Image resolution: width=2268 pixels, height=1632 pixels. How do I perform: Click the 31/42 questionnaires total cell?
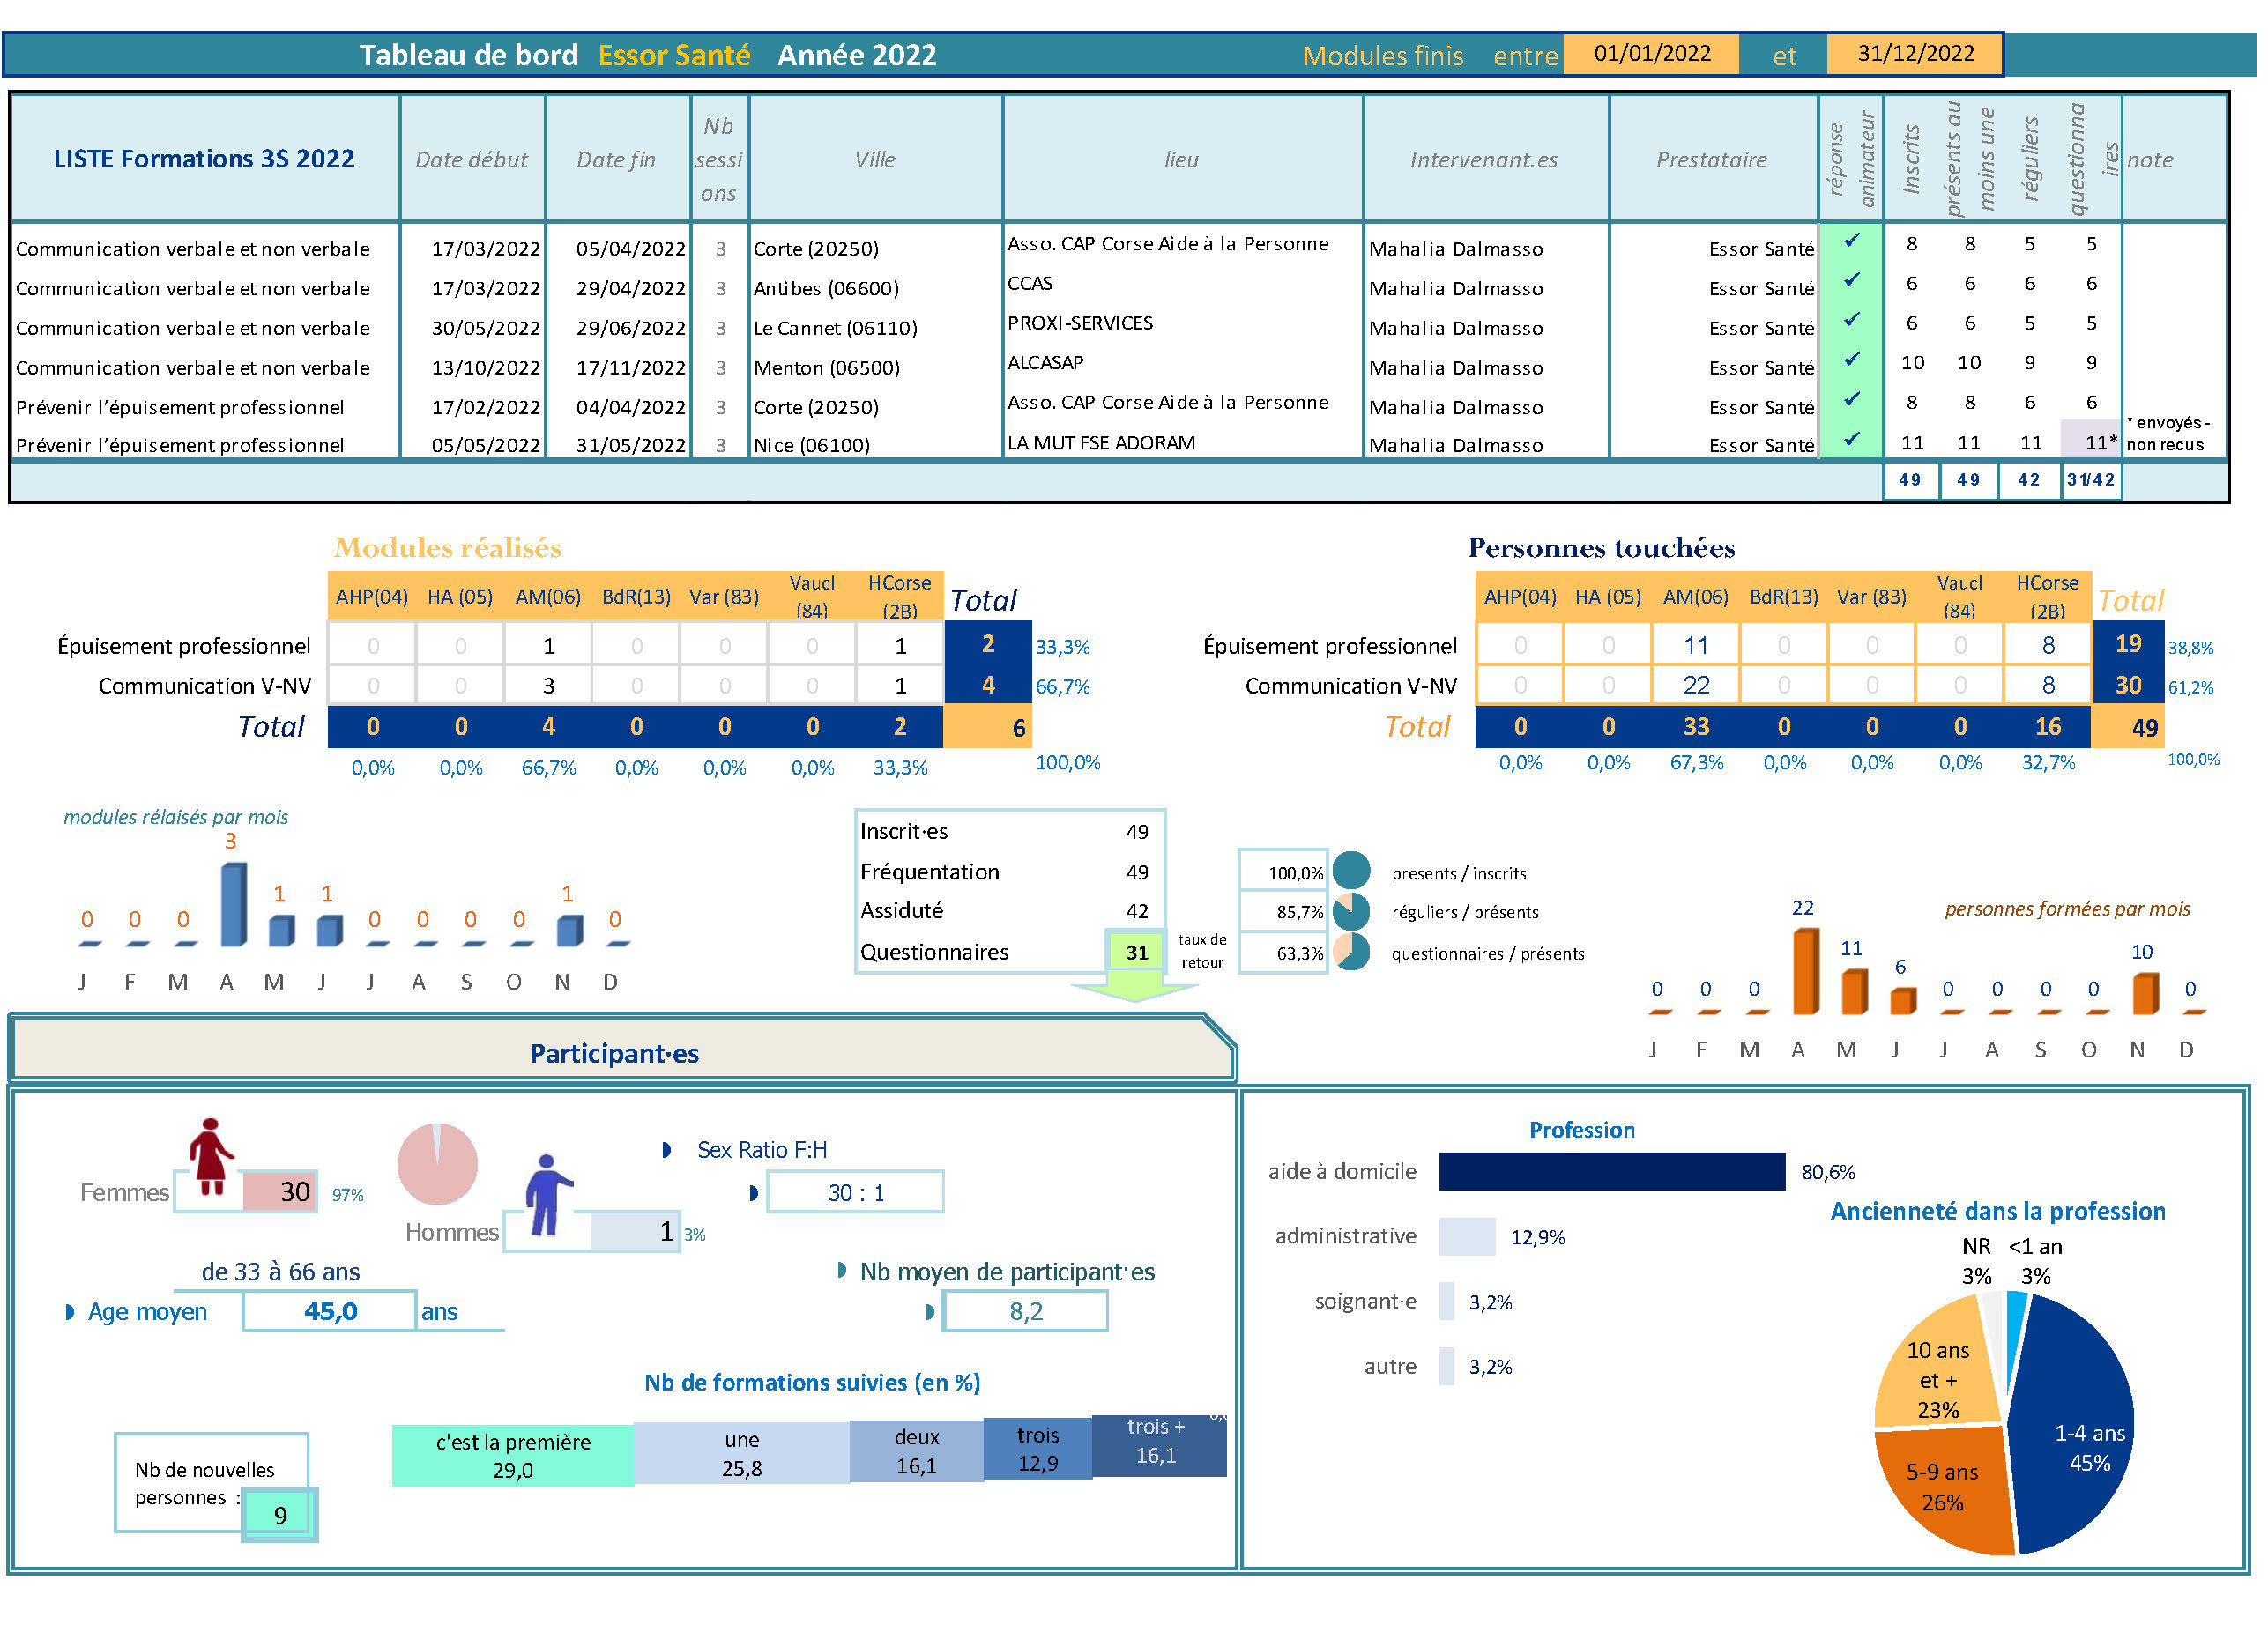tap(2091, 479)
